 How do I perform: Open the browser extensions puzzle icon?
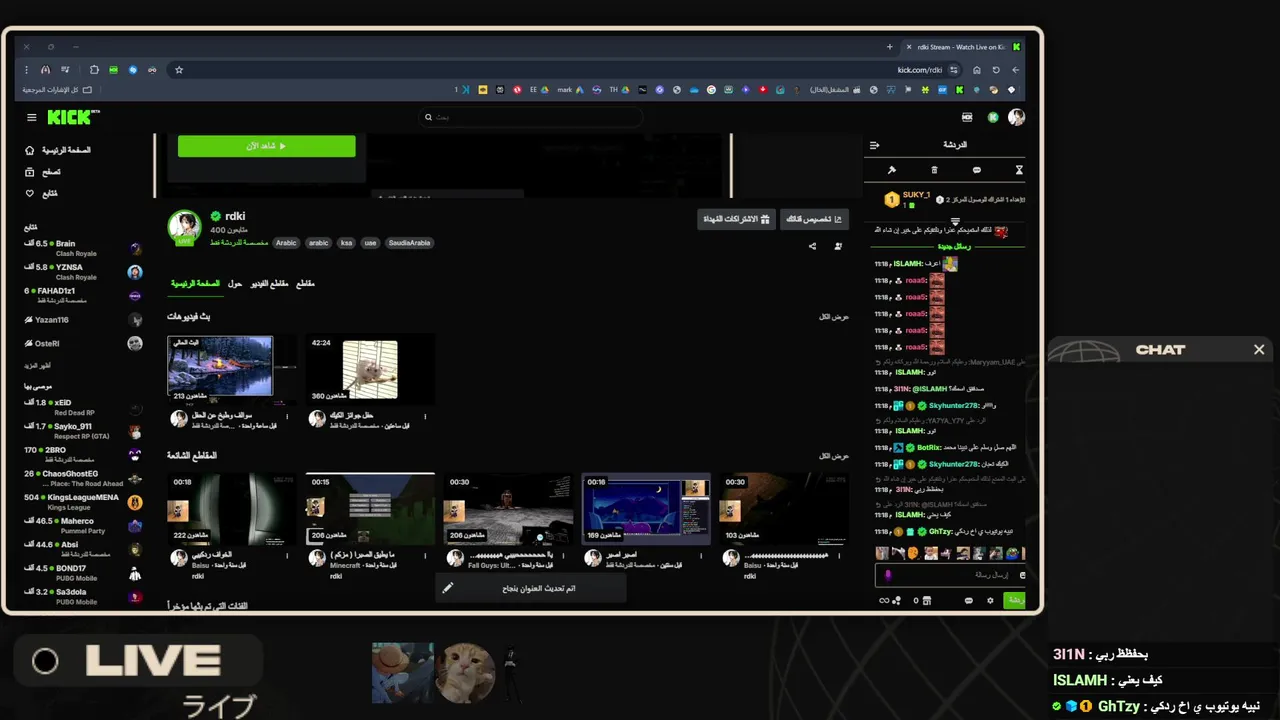[x=94, y=70]
